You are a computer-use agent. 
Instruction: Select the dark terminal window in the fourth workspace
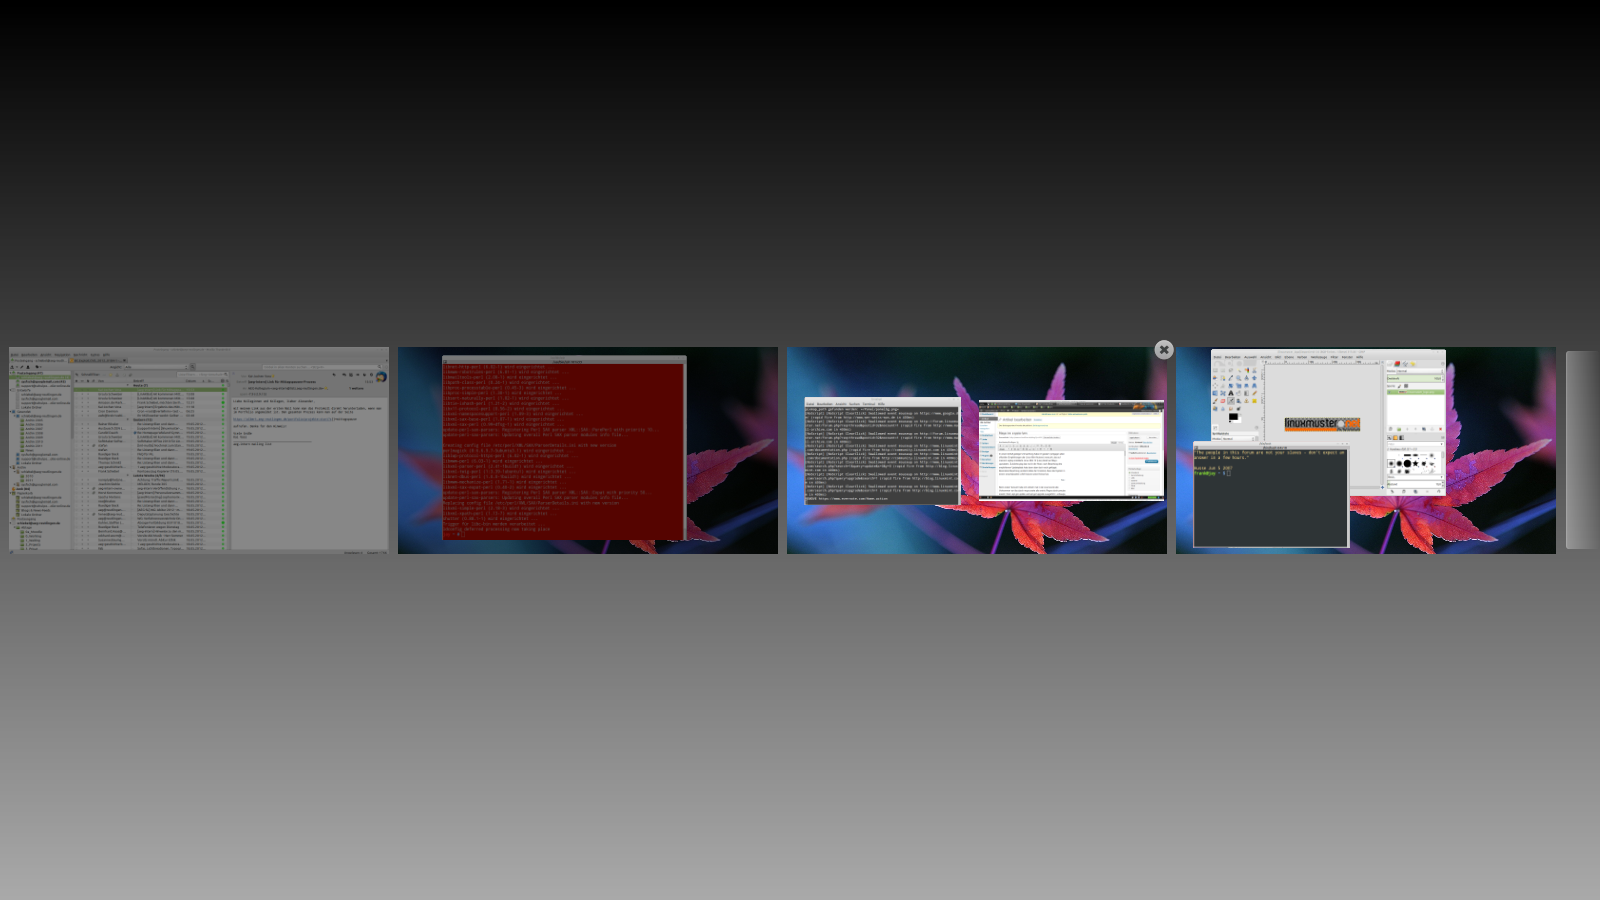coord(1270,496)
